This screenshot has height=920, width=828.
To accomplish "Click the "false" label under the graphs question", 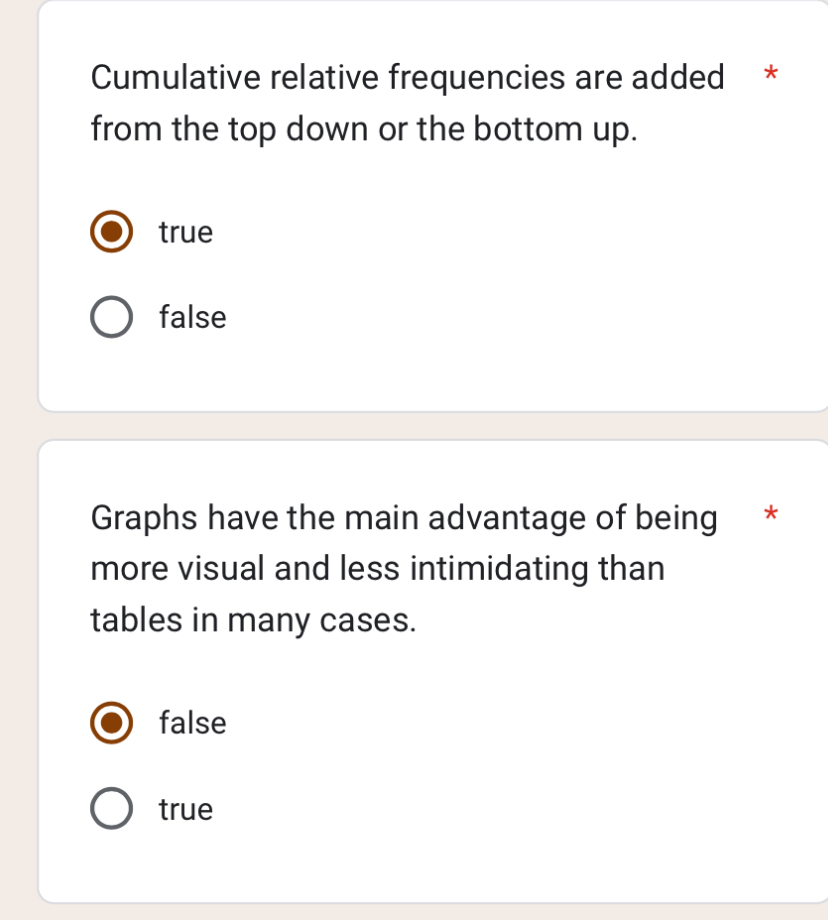I will [x=191, y=723].
